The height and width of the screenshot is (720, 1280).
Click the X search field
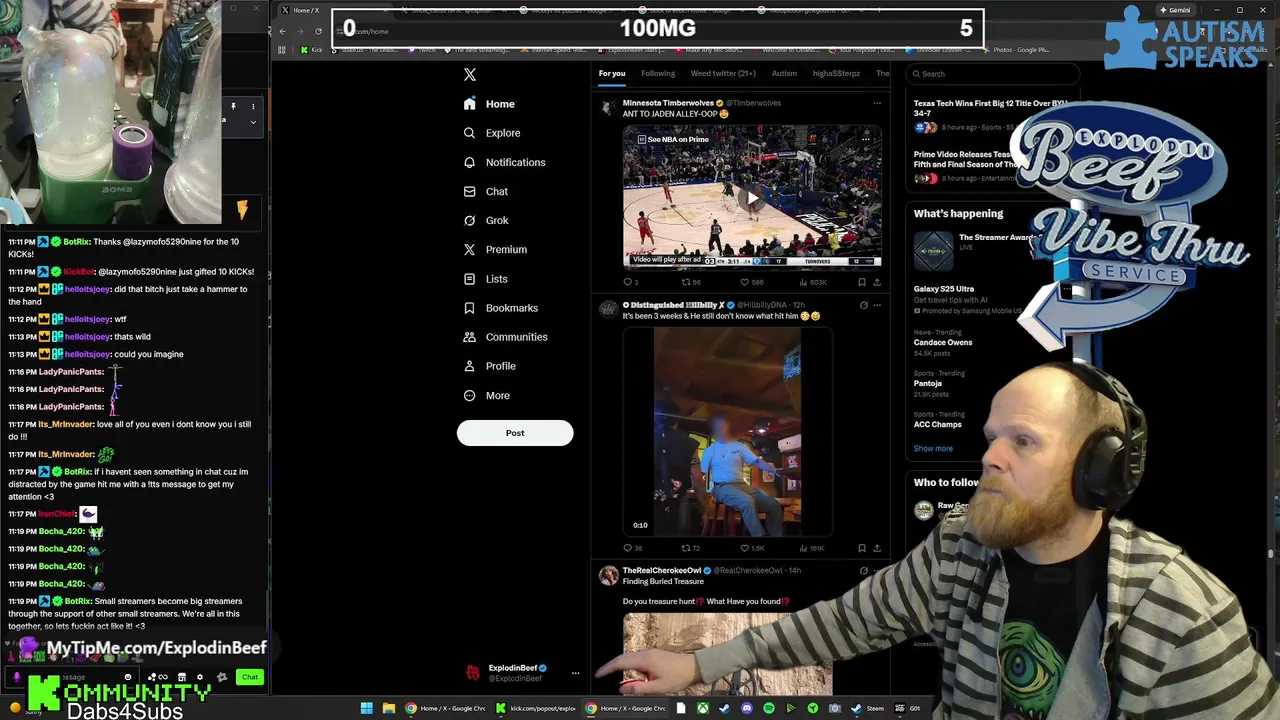pos(992,73)
